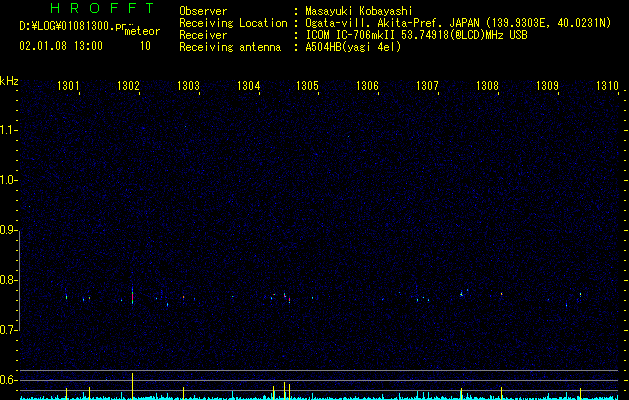This screenshot has width=629, height=400.
Task: Click the 1309 time axis label
Action: 547,85
